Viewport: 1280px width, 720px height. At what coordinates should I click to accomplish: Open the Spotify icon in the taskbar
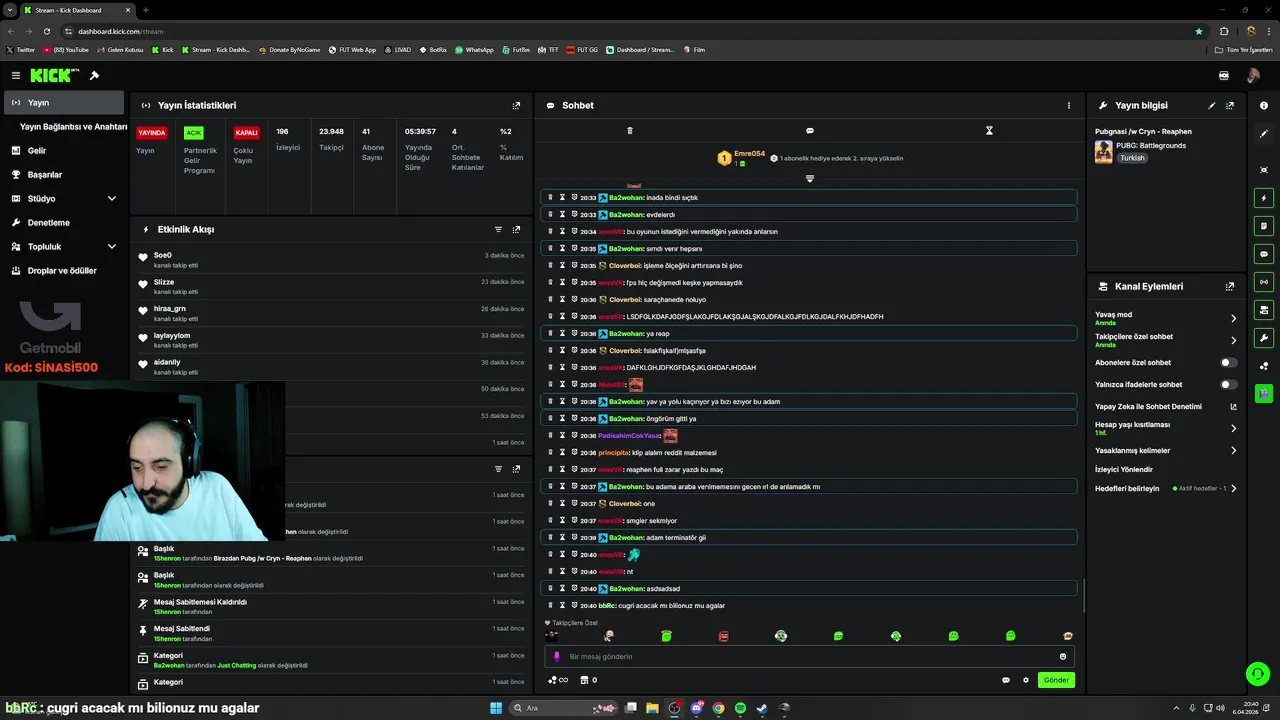(x=740, y=708)
